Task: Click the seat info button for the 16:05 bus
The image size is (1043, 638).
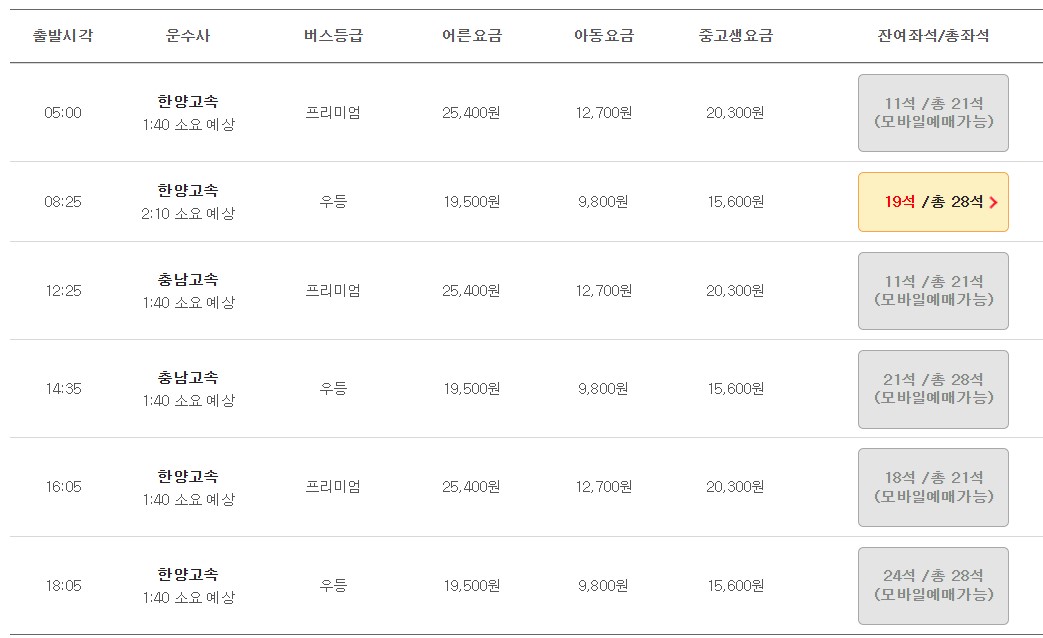Action: (932, 486)
